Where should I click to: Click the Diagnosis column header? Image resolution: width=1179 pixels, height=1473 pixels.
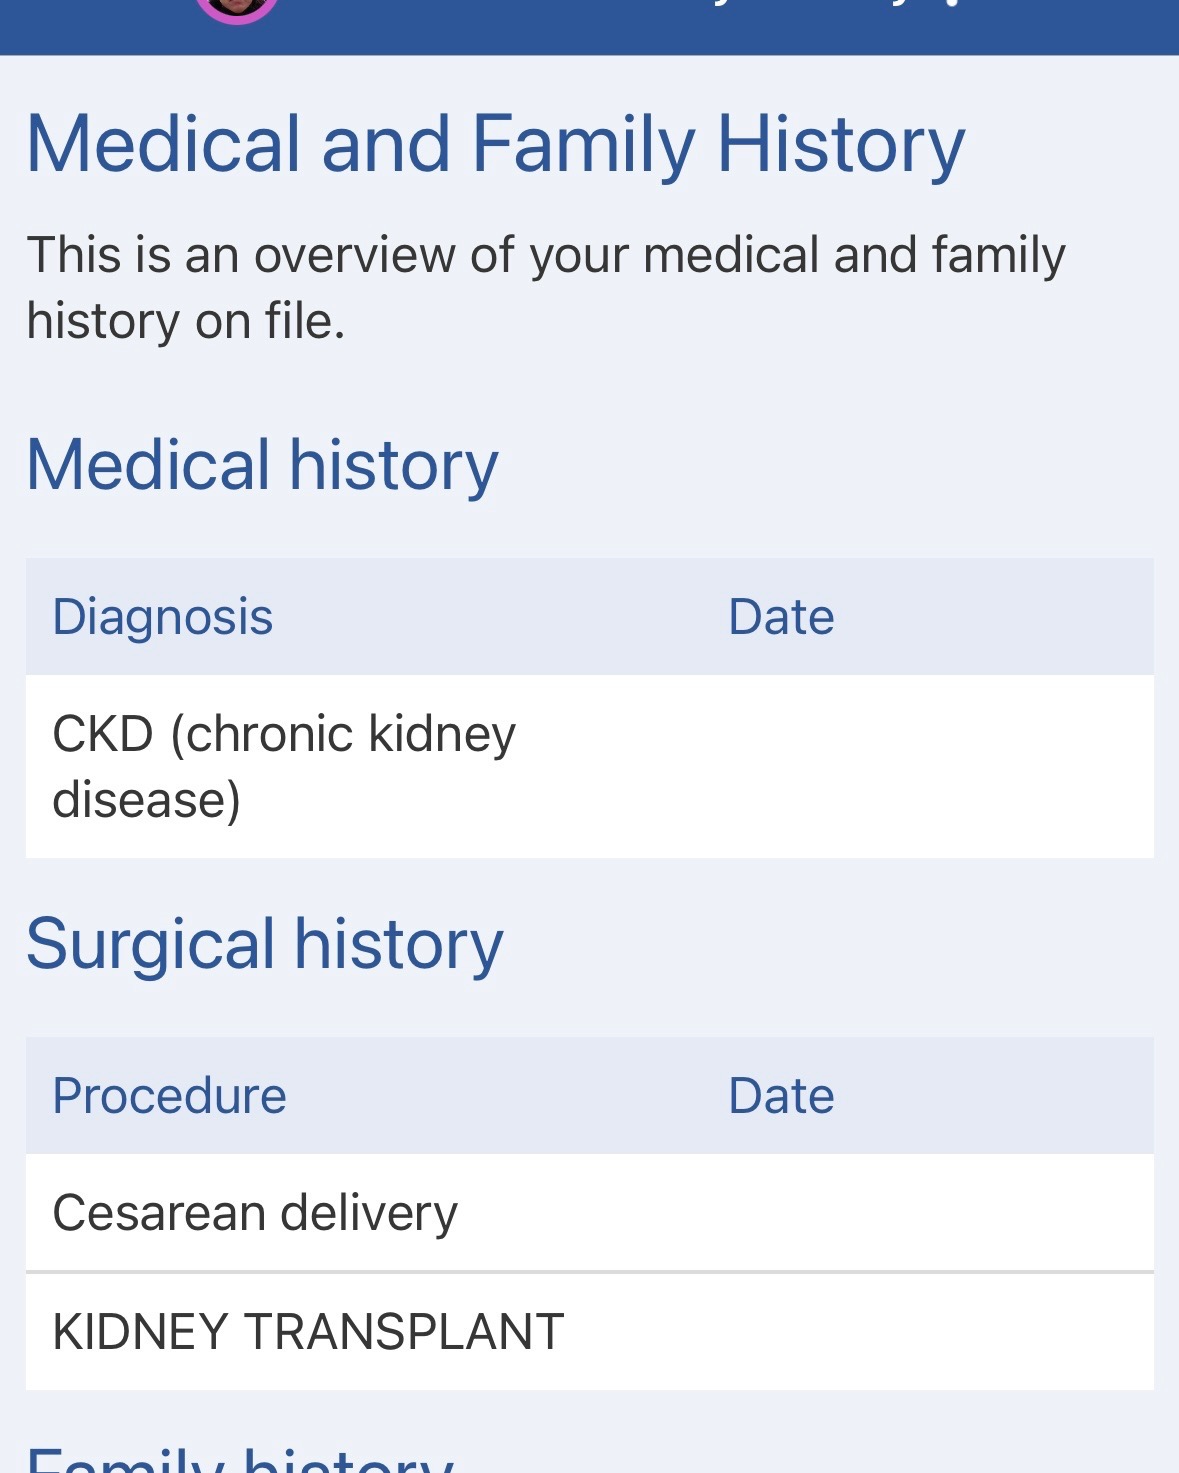pyautogui.click(x=163, y=617)
